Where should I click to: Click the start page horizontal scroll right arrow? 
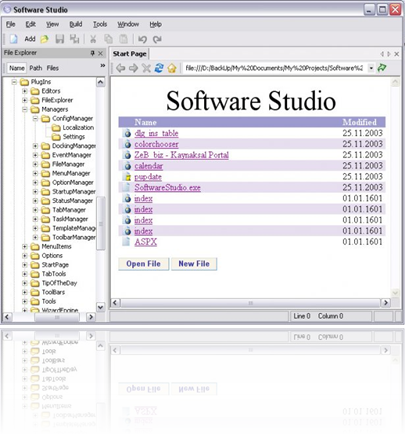point(385,303)
